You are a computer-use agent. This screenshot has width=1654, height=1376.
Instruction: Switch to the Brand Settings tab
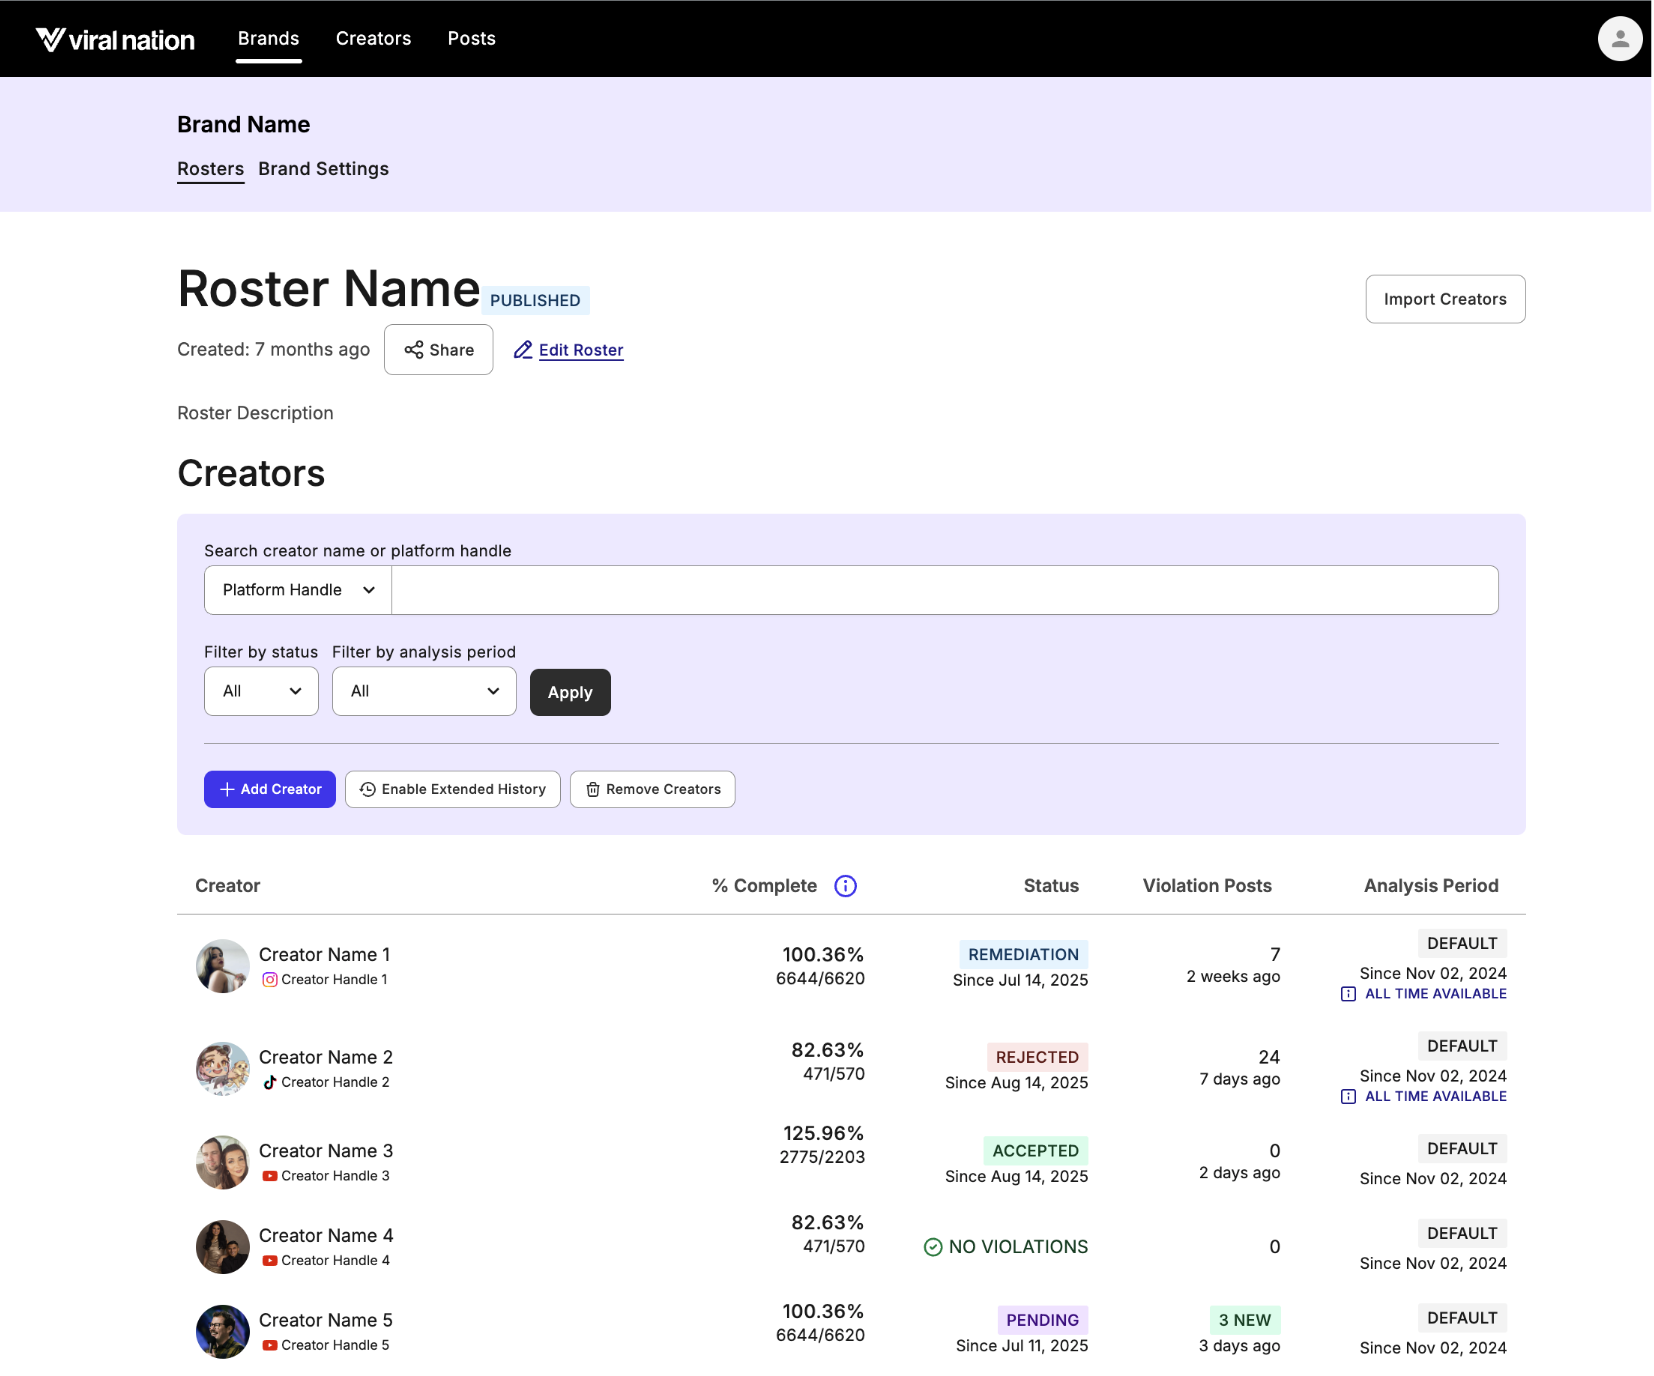323,169
